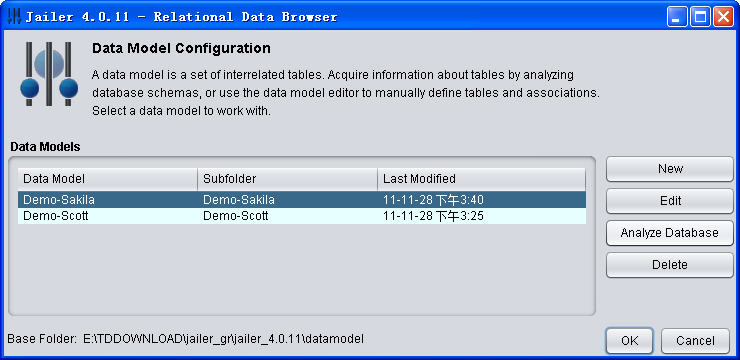Select the Demo-Sakila data model name
740x360 pixels.
tap(59, 200)
